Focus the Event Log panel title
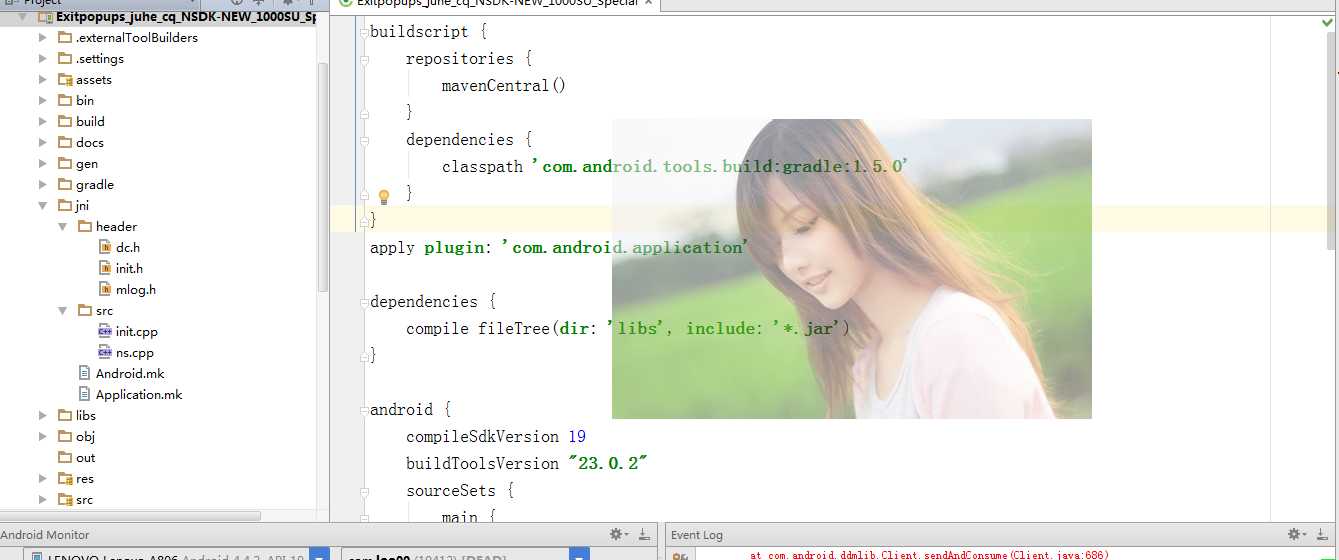Screen dimensions: 1339x560 click(x=697, y=535)
